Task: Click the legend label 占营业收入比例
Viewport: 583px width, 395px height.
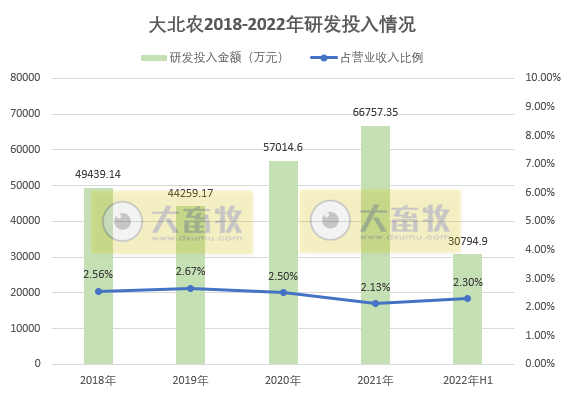Action: click(381, 58)
